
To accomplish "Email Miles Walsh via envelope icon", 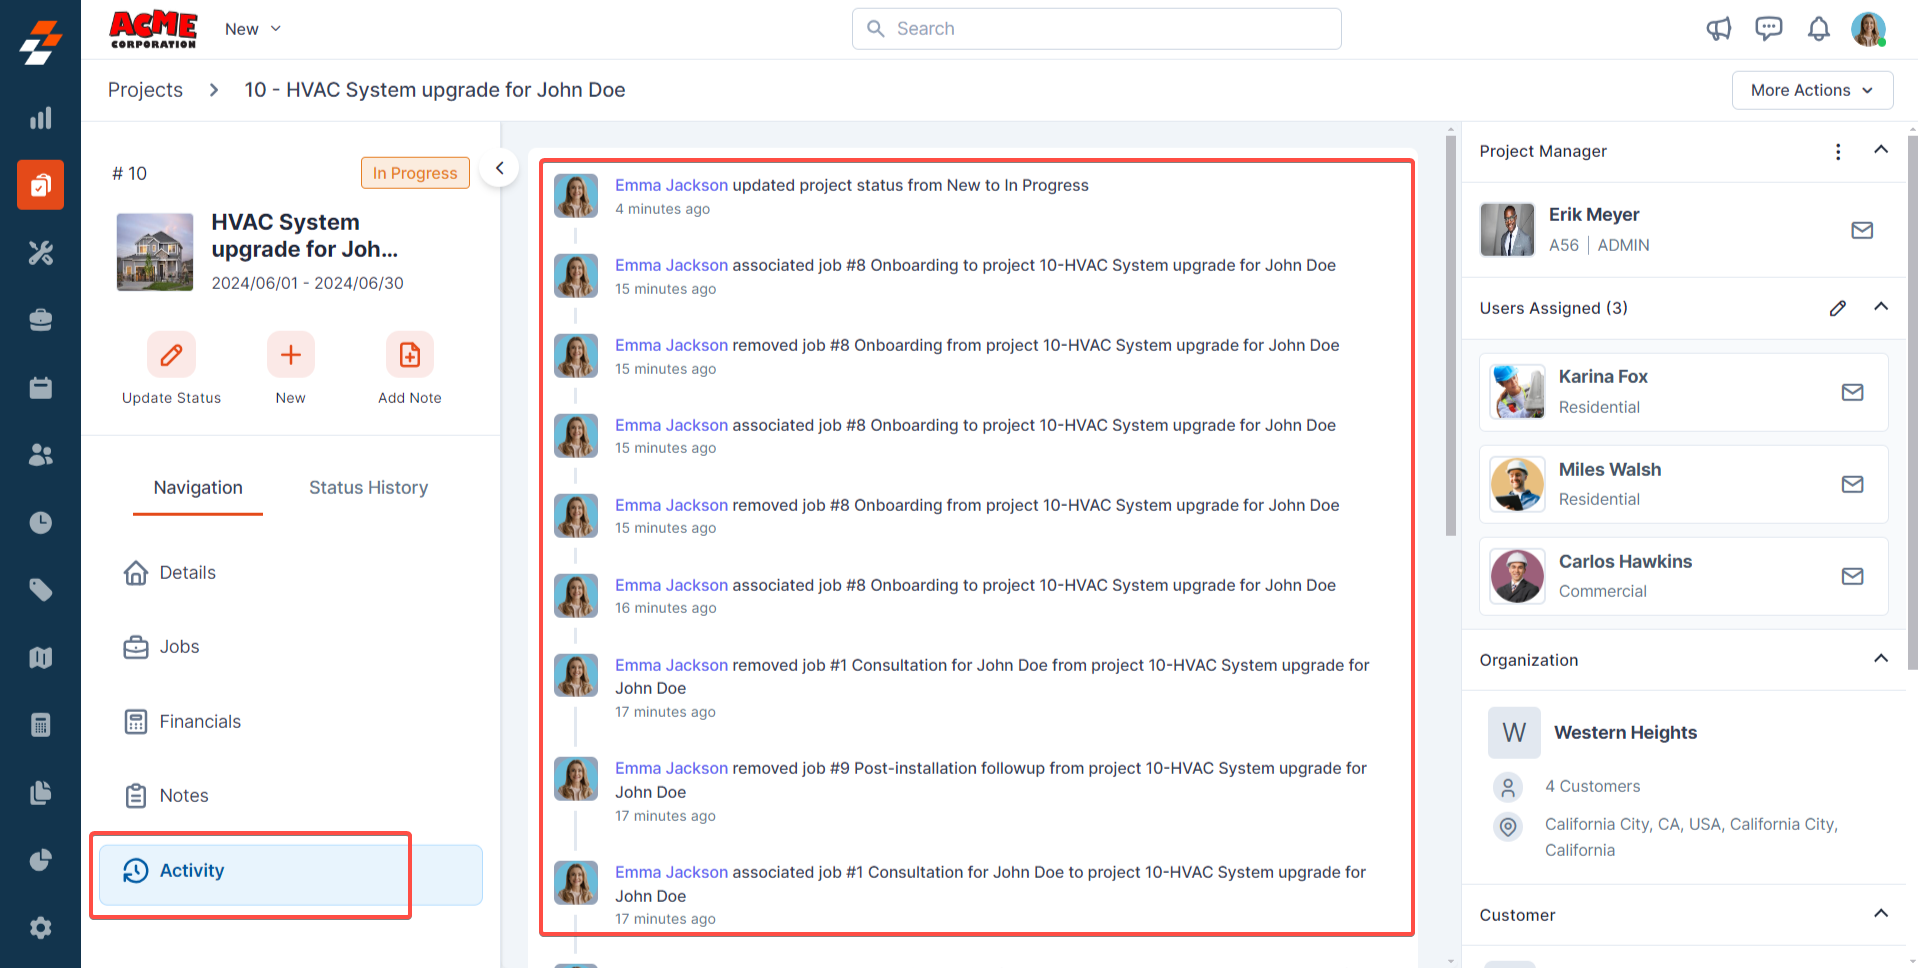I will (1853, 484).
